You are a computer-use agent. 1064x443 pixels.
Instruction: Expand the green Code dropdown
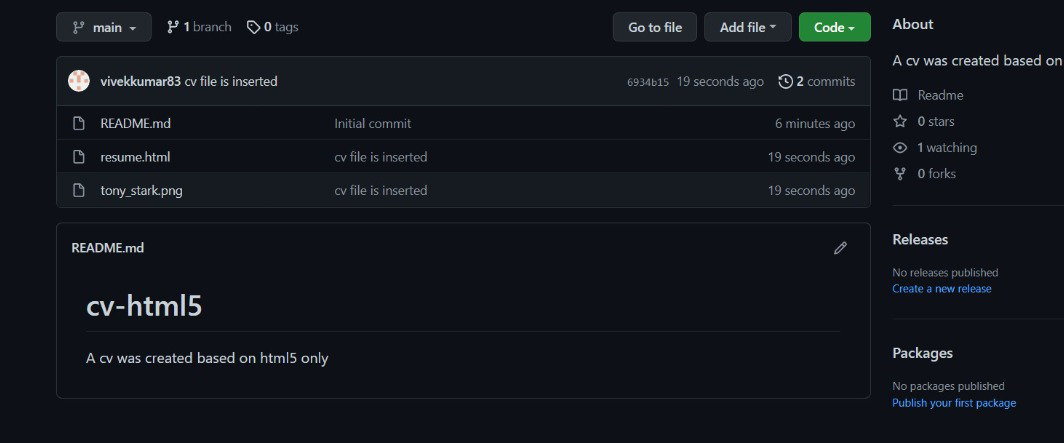click(835, 27)
